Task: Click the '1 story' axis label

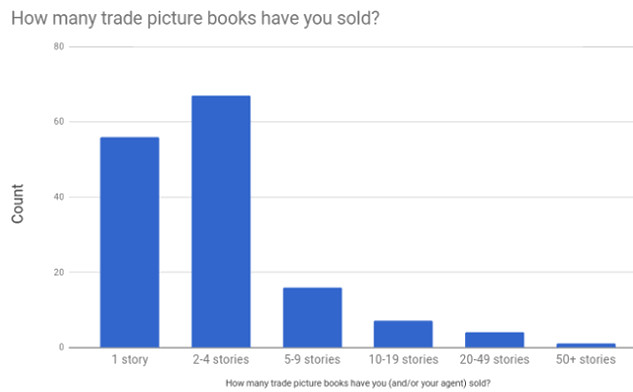Action: click(x=130, y=359)
